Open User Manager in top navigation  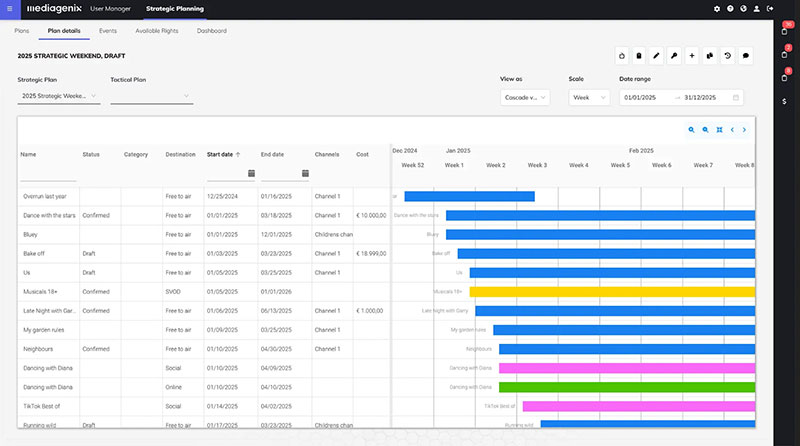click(109, 9)
